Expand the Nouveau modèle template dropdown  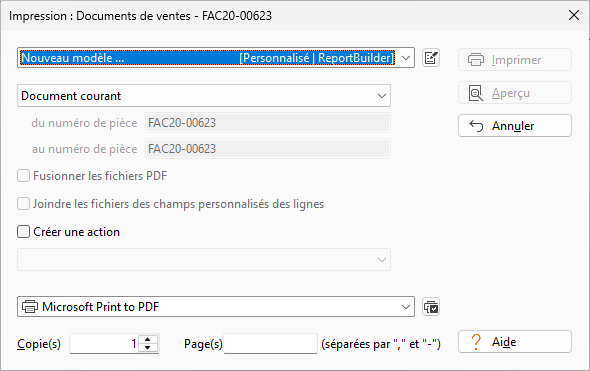click(x=405, y=58)
